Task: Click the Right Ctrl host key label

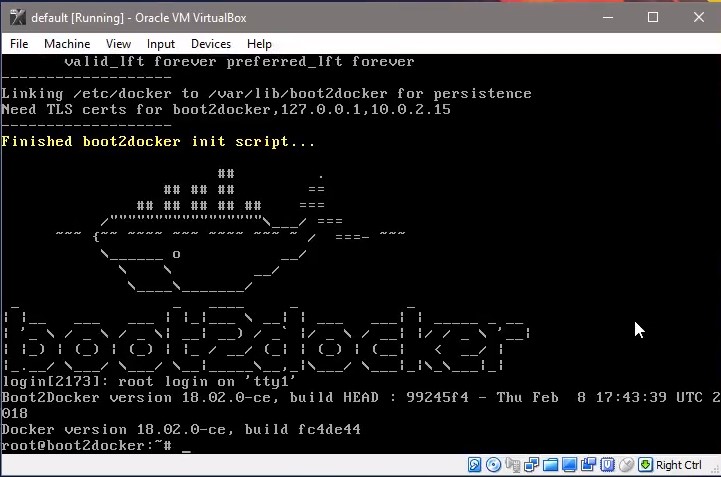Action: coord(679,465)
